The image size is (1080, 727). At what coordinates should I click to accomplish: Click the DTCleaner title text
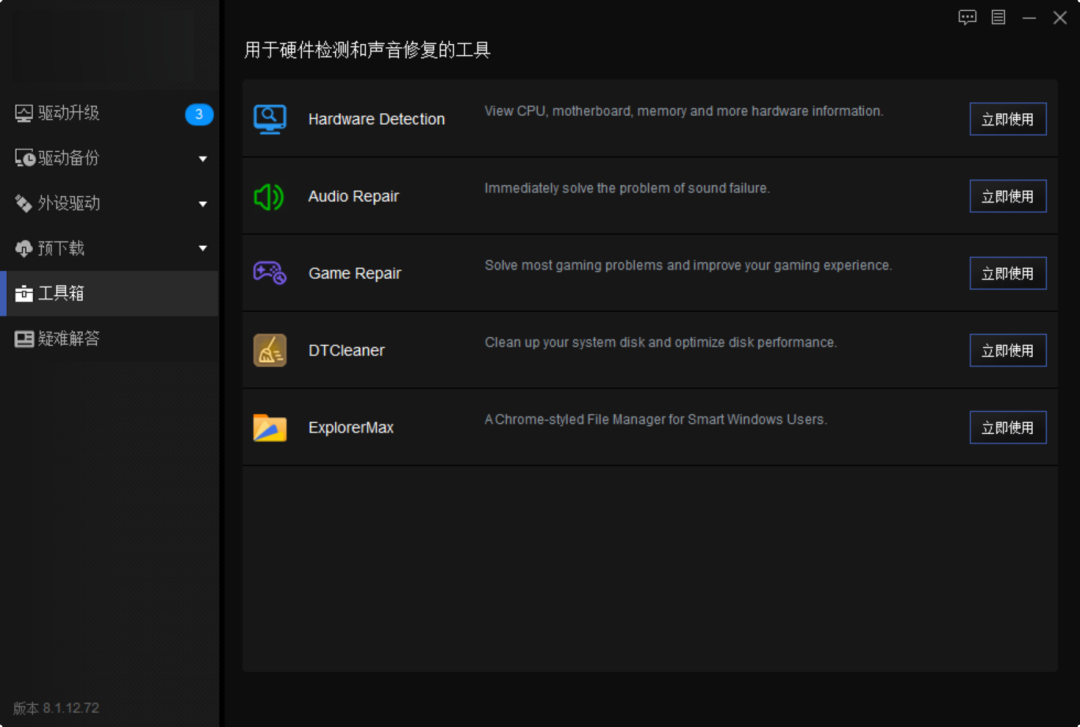pos(346,351)
